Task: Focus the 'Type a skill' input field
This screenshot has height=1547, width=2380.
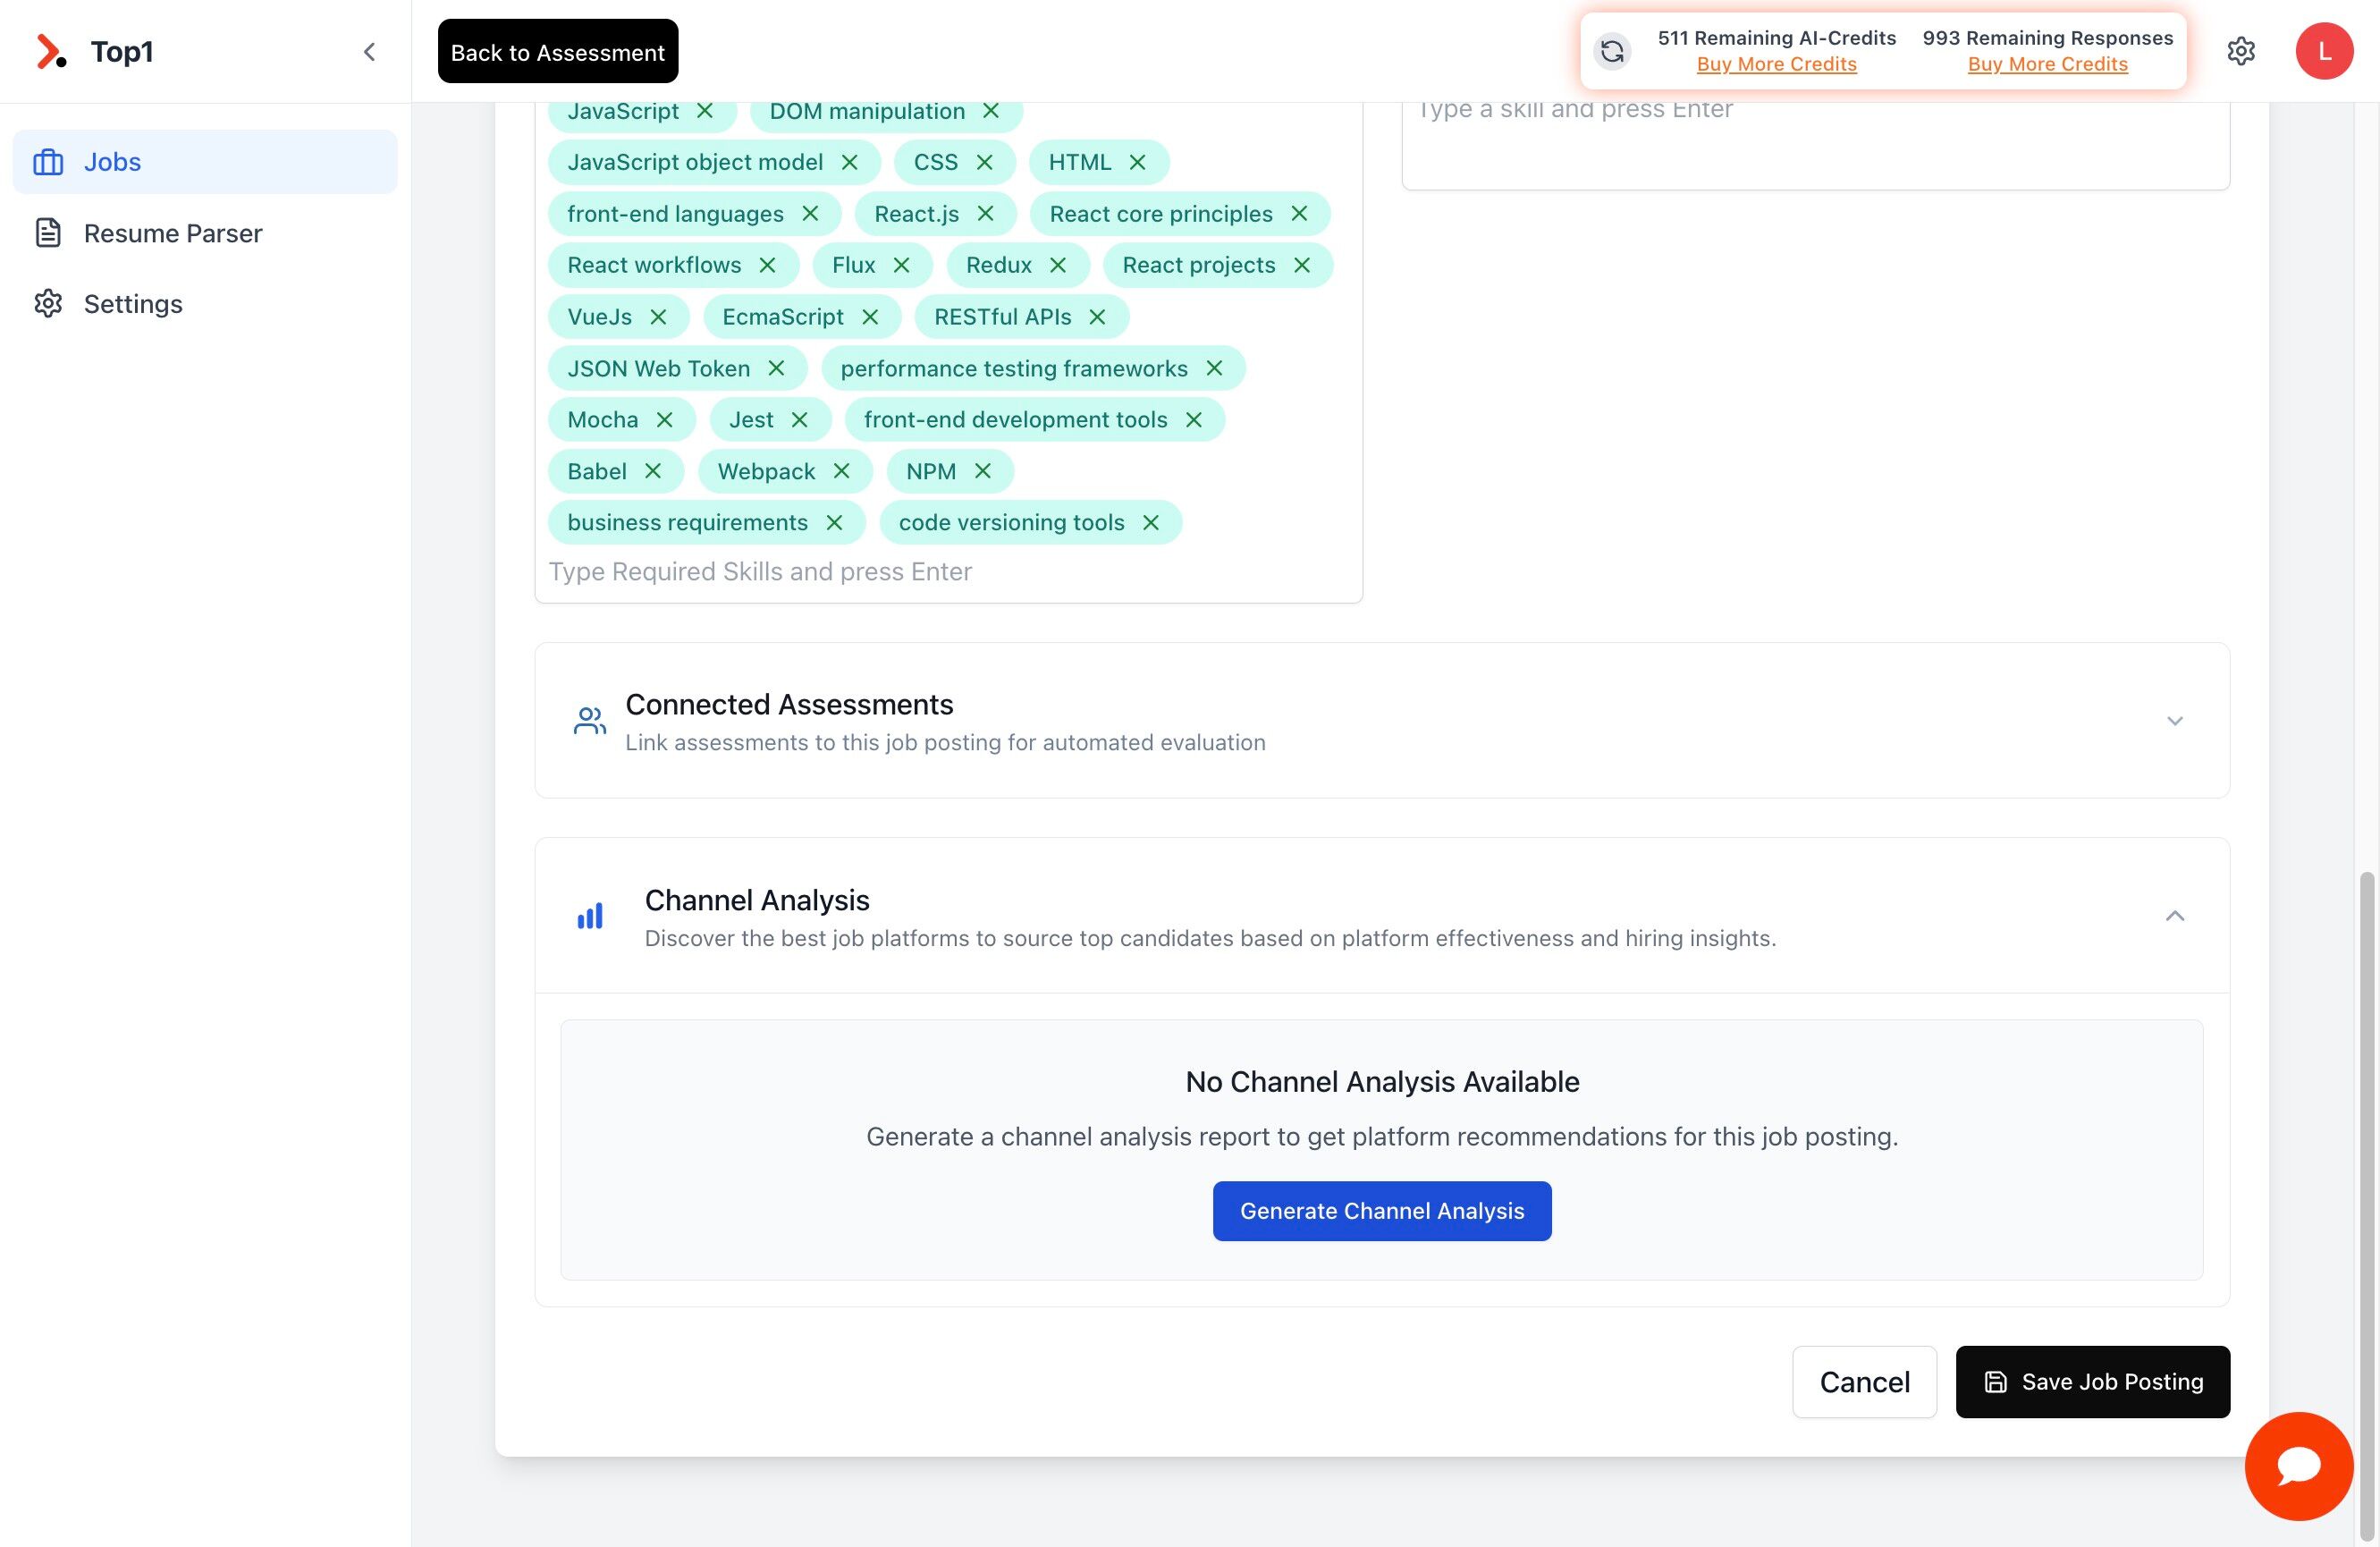Action: point(1815,110)
